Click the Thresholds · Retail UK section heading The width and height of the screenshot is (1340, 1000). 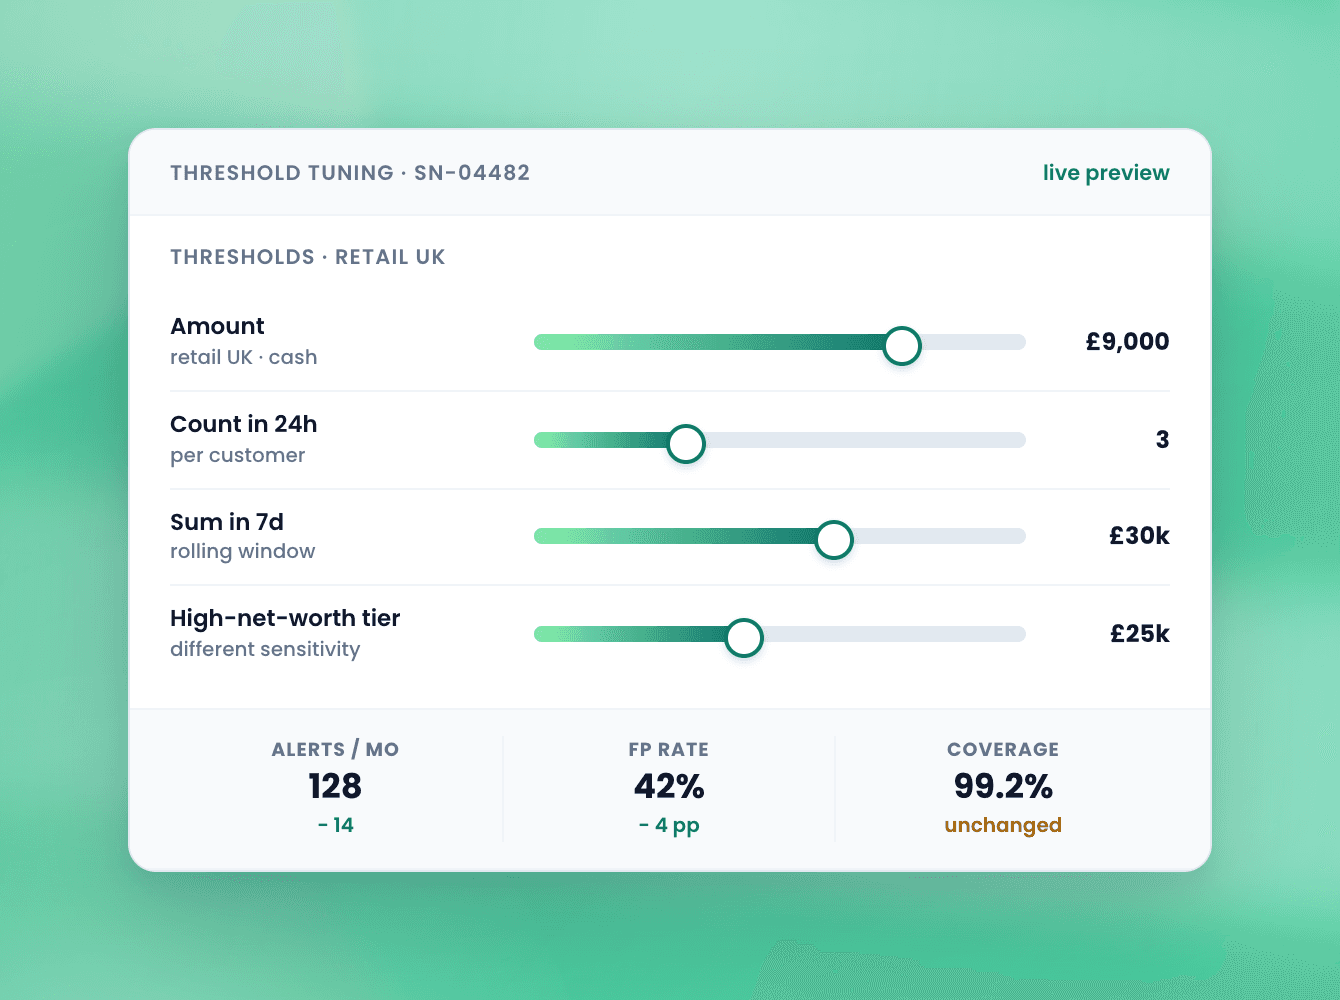(308, 257)
